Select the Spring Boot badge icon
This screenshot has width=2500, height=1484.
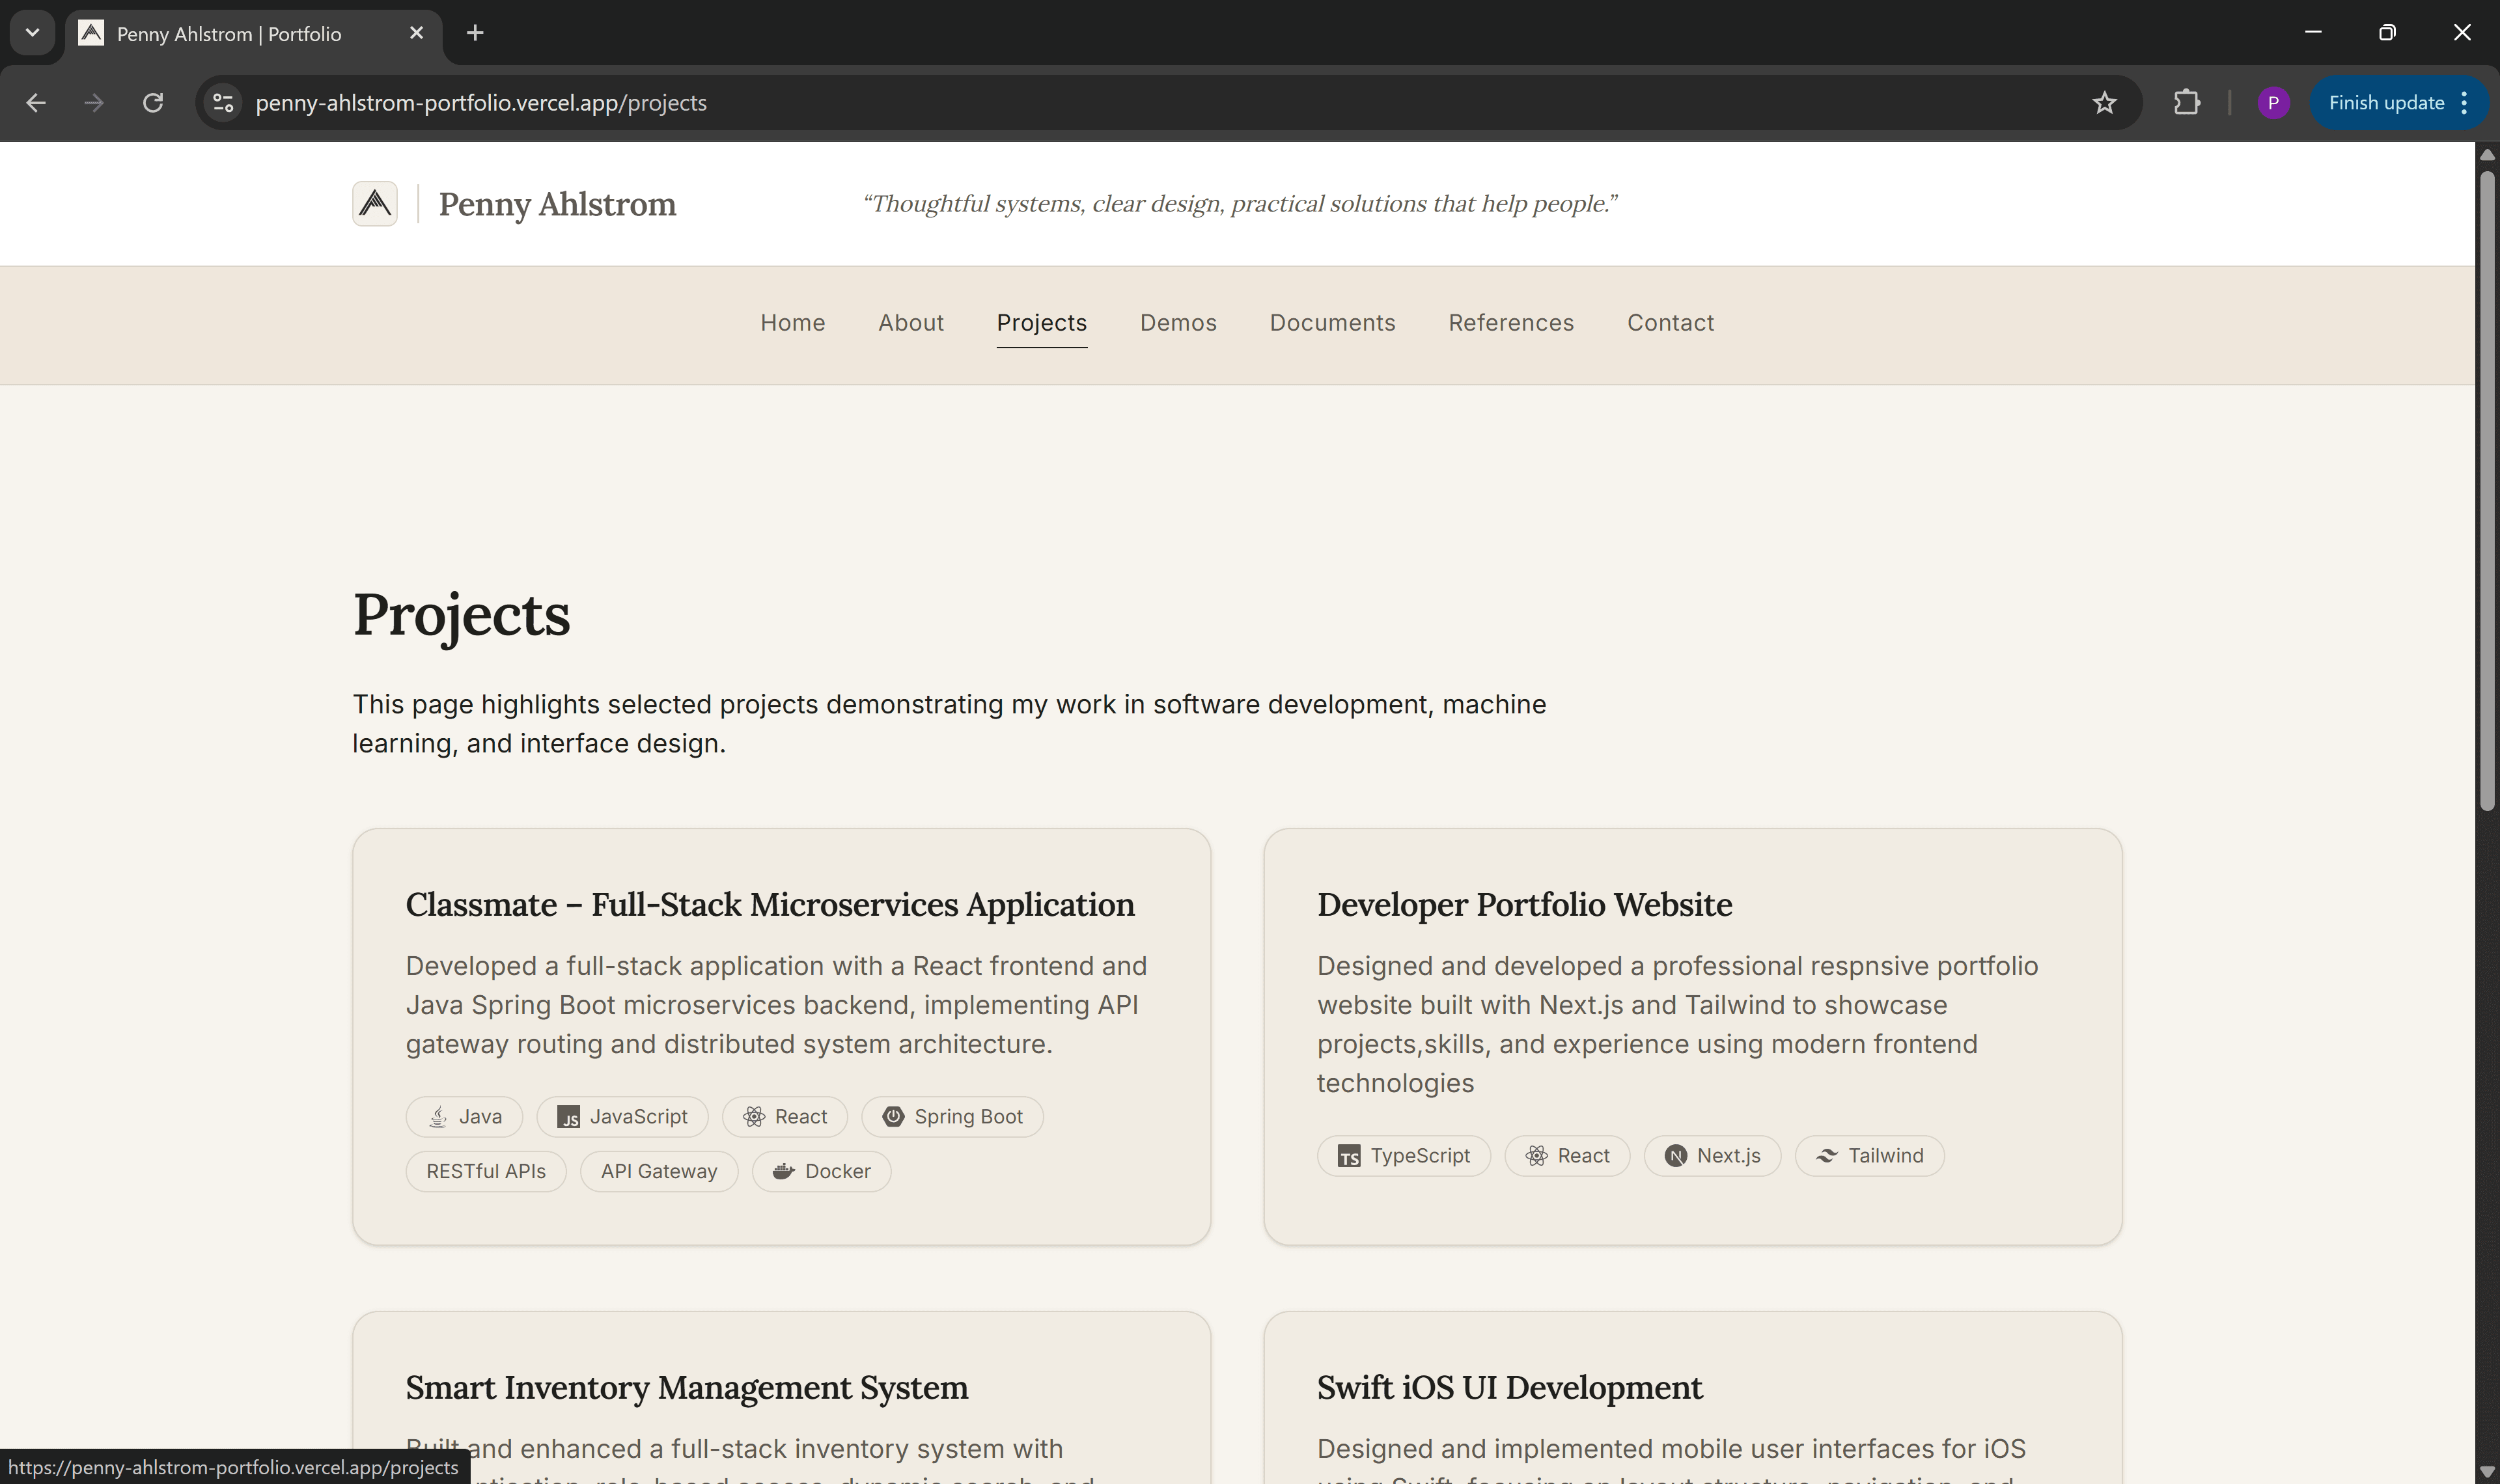tap(895, 1116)
